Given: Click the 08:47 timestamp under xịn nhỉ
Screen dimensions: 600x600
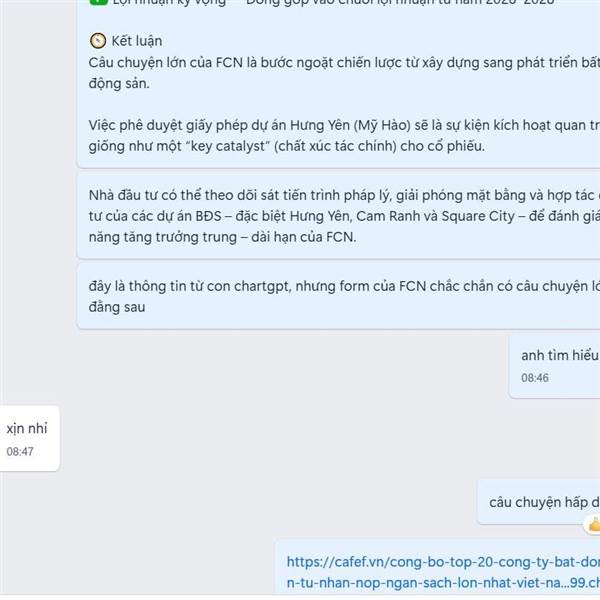Looking at the screenshot, I should pyautogui.click(x=20, y=452).
